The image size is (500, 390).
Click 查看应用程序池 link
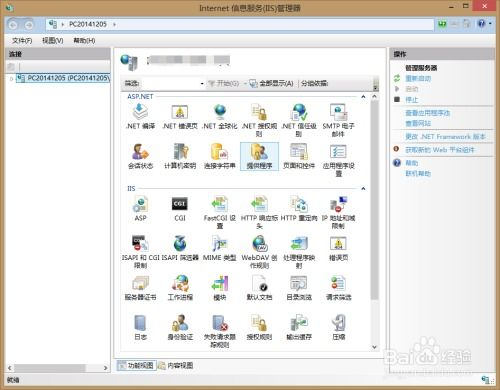click(x=427, y=113)
